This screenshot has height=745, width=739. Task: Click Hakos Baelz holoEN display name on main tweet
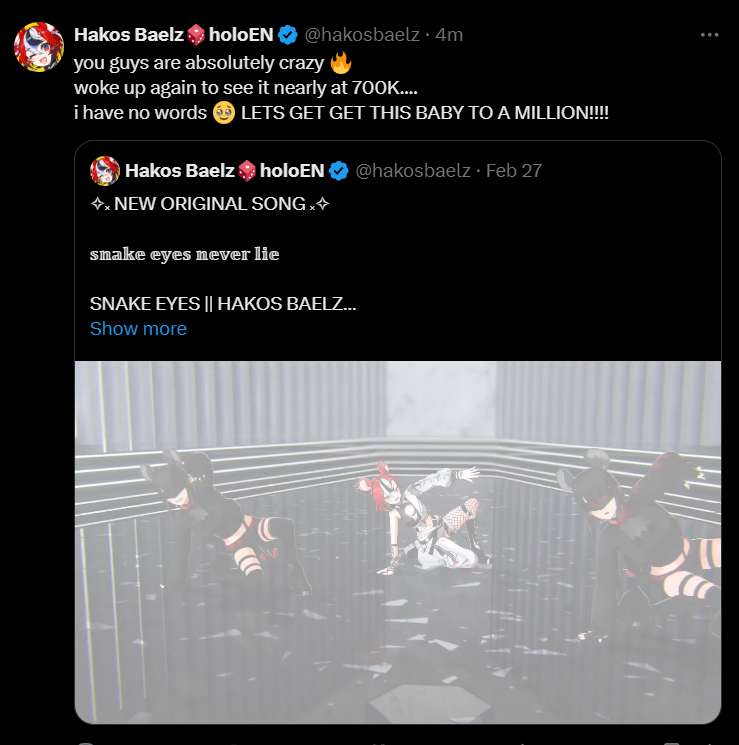click(129, 35)
